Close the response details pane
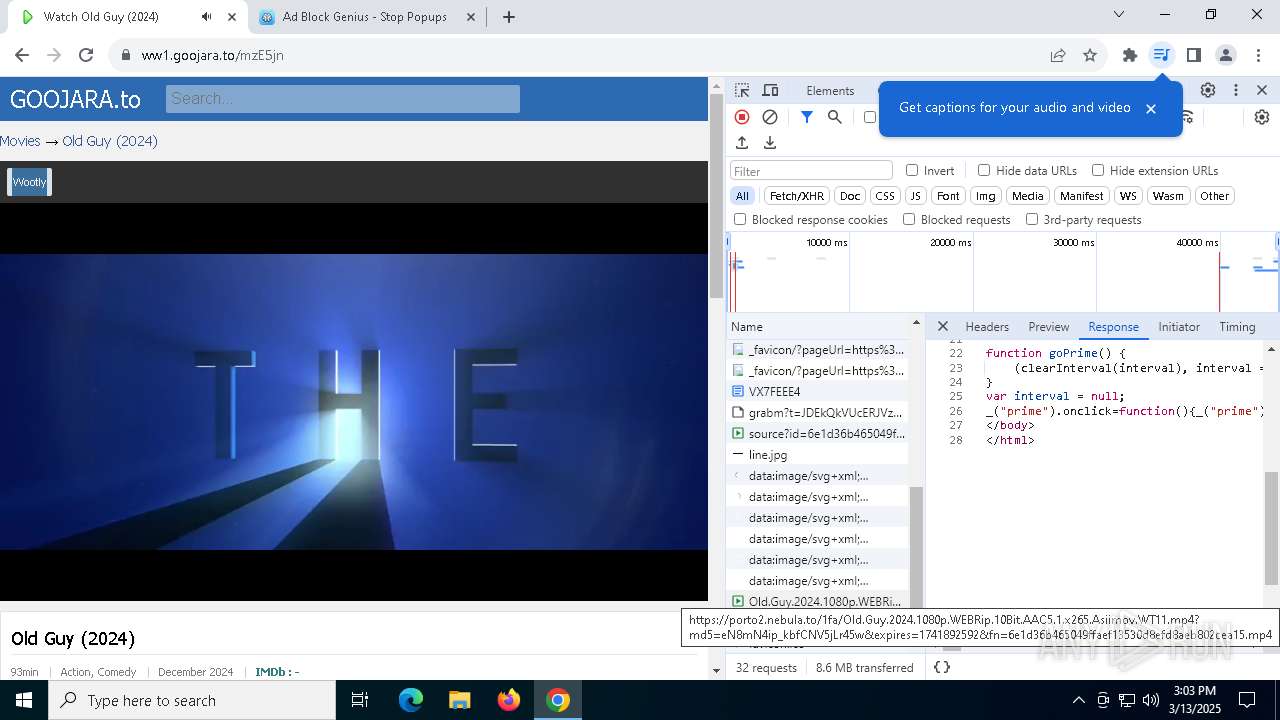The image size is (1280, 720). (942, 327)
